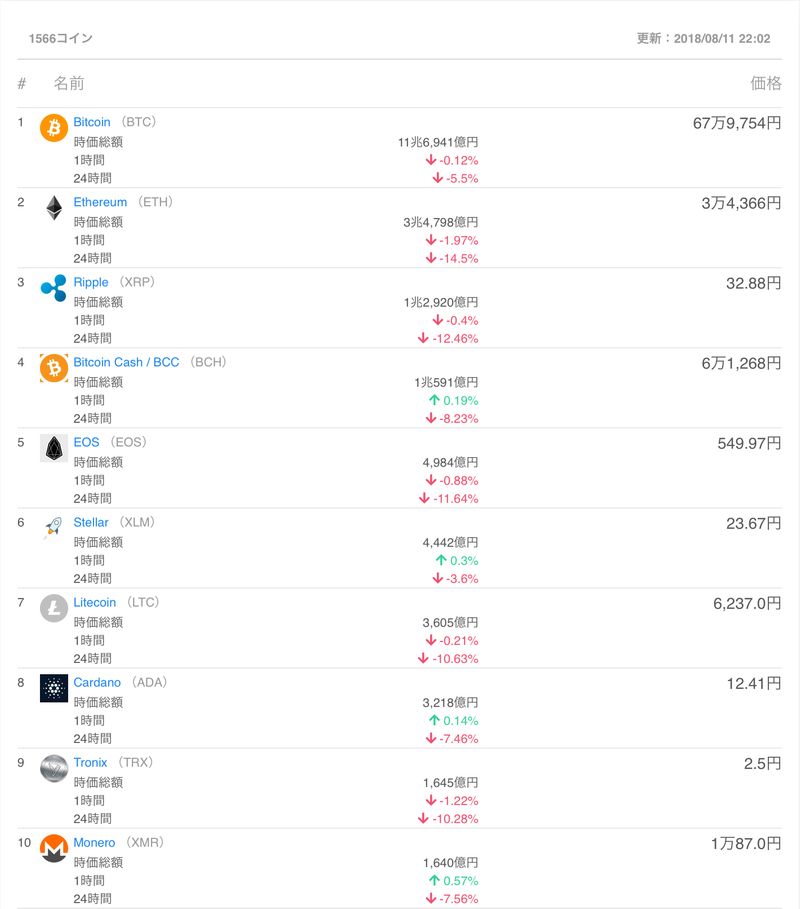Open the Ethereum coin link
Screen dimensions: 800x909
coord(100,202)
